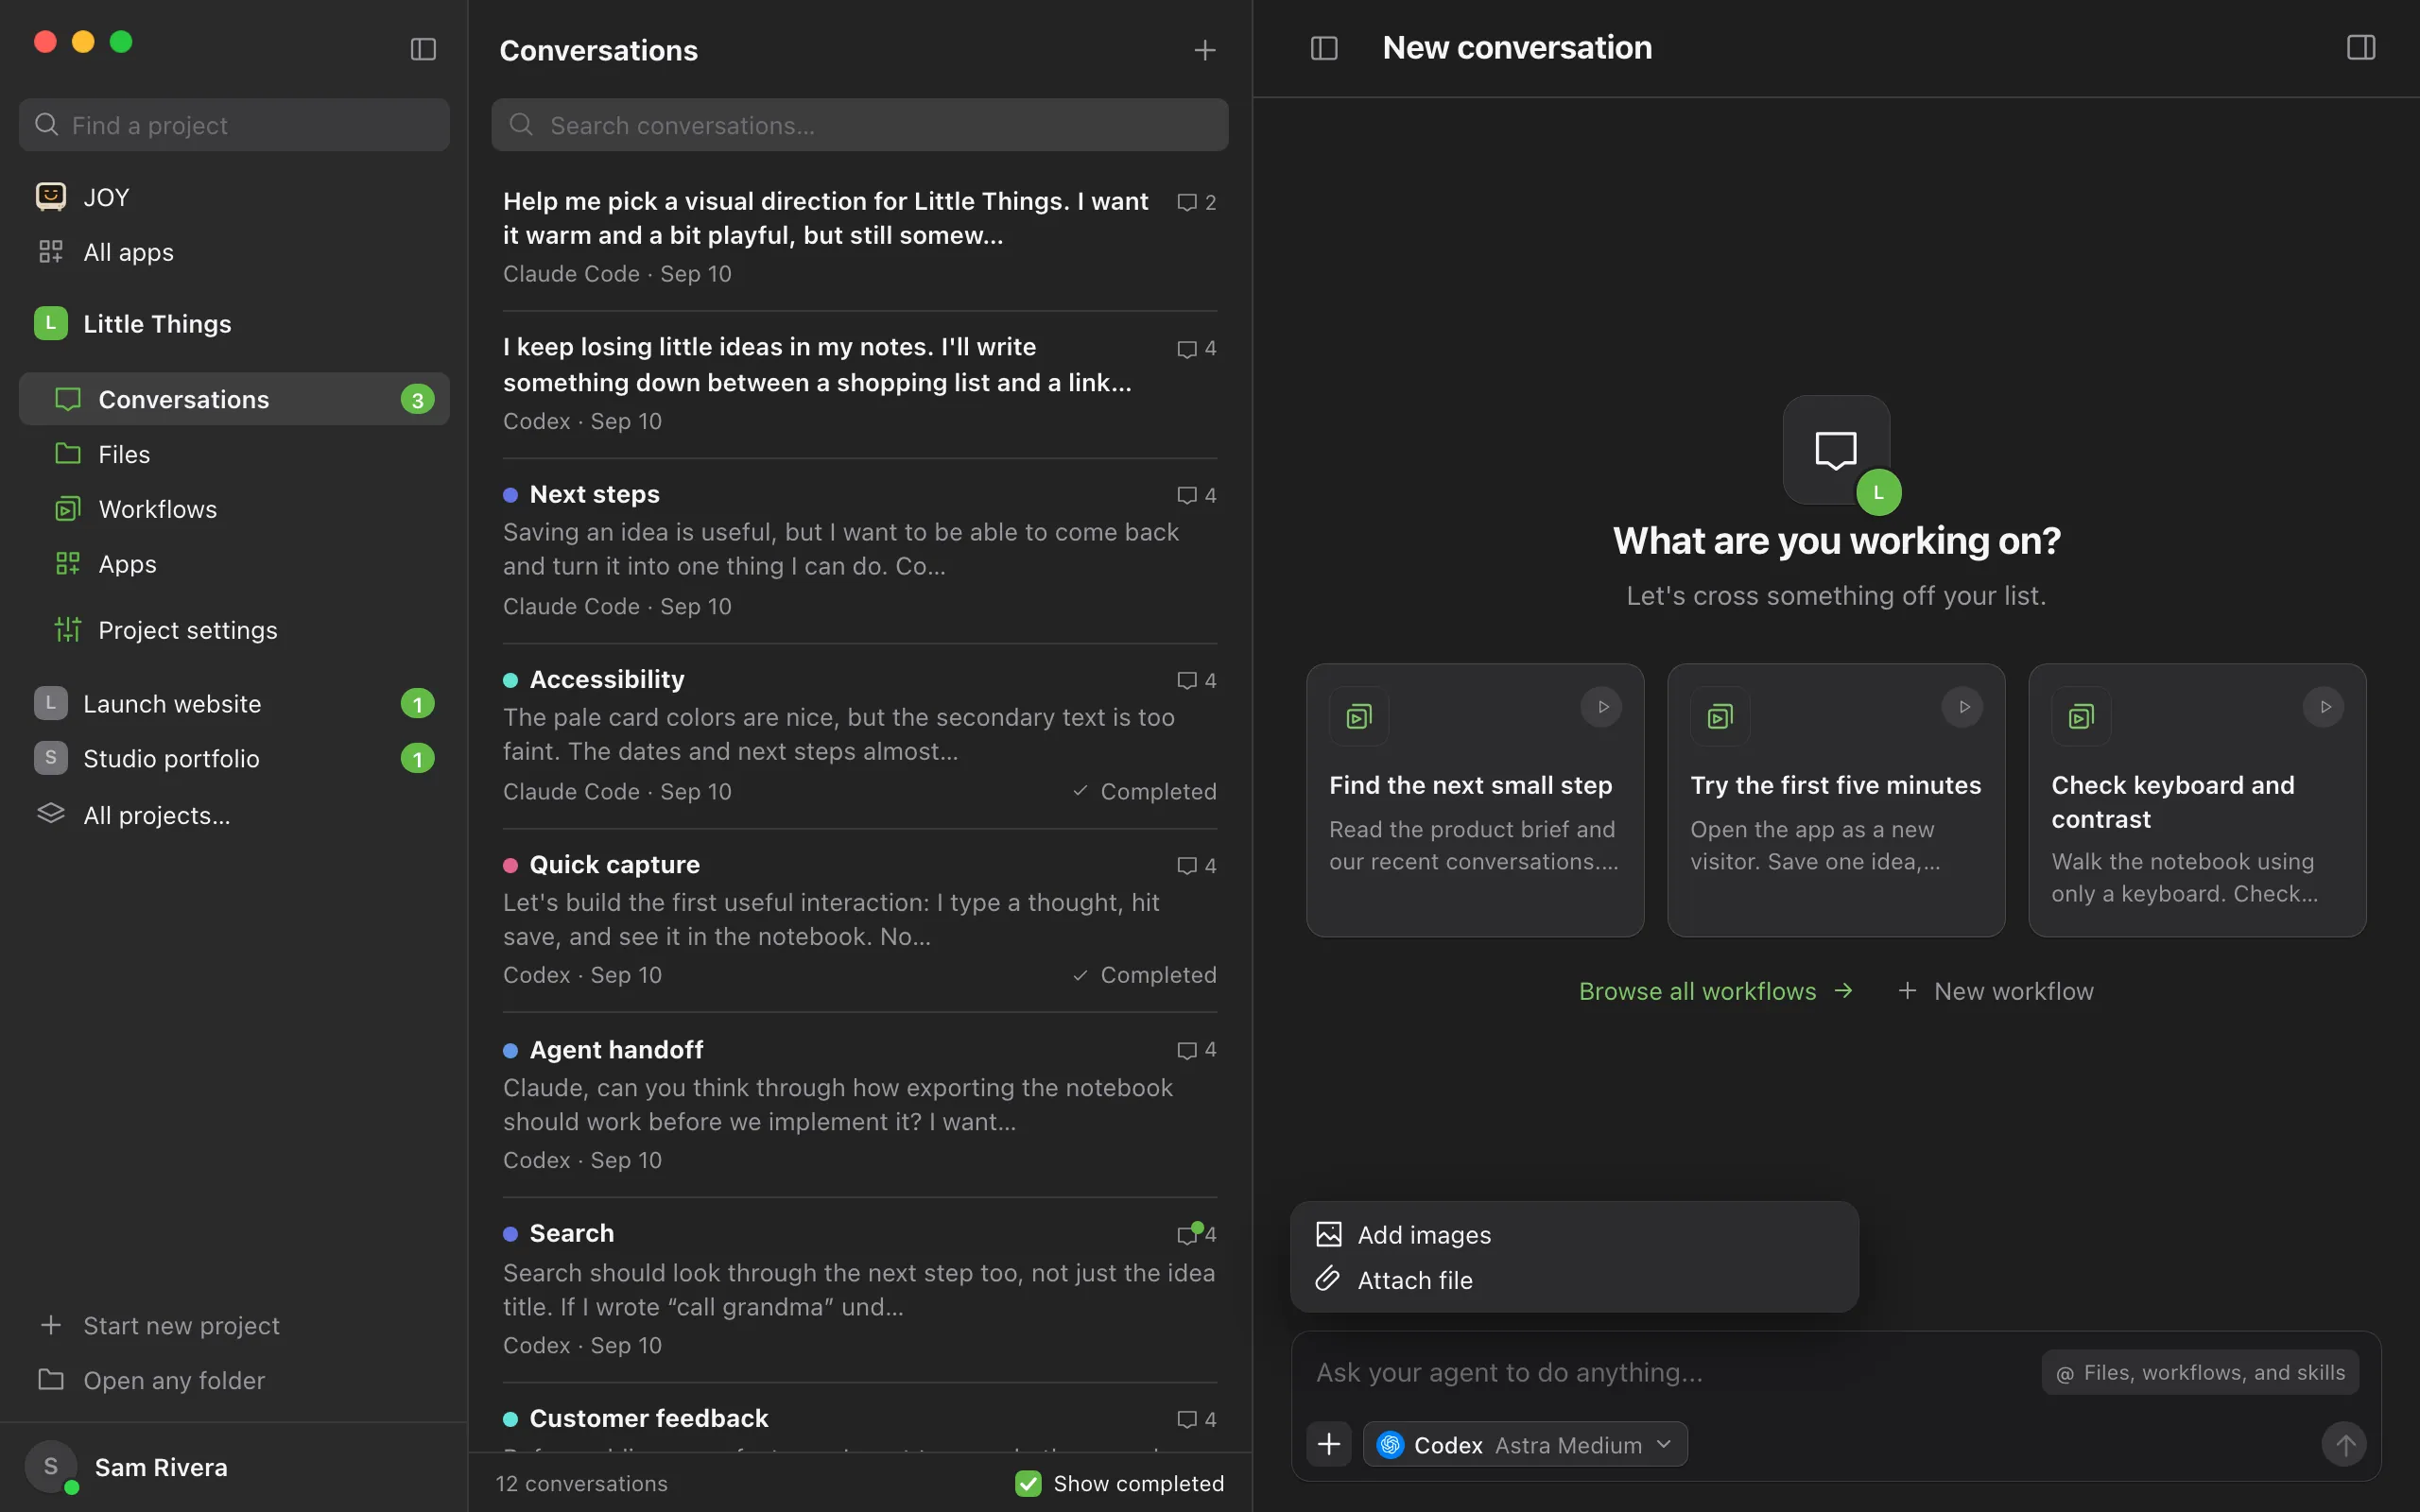
Task: Open the Find the next small step card
Action: (1475, 800)
